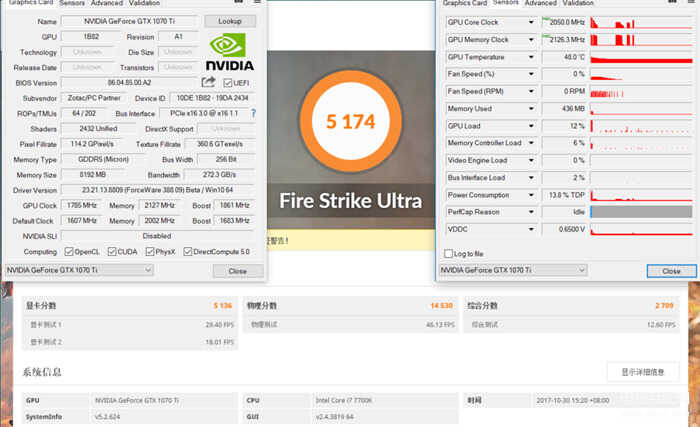Click the GPU Clock value 1785 MHz

coord(82,205)
